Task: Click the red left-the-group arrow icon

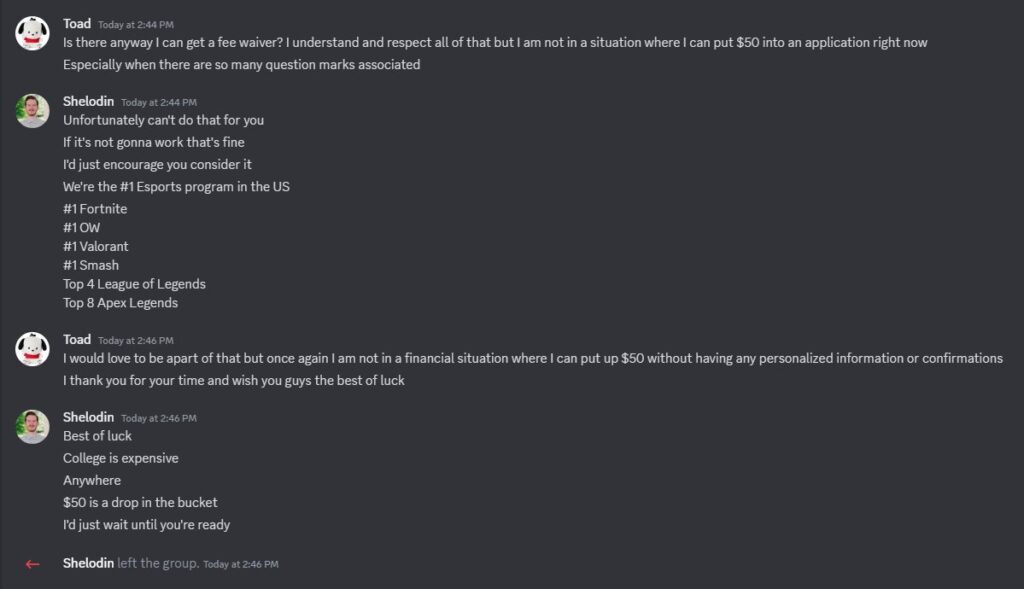Action: tap(32, 564)
